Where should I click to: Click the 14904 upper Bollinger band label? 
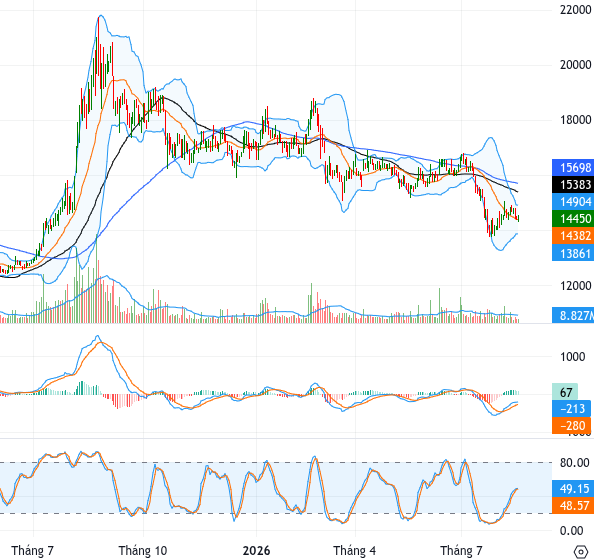coord(573,202)
